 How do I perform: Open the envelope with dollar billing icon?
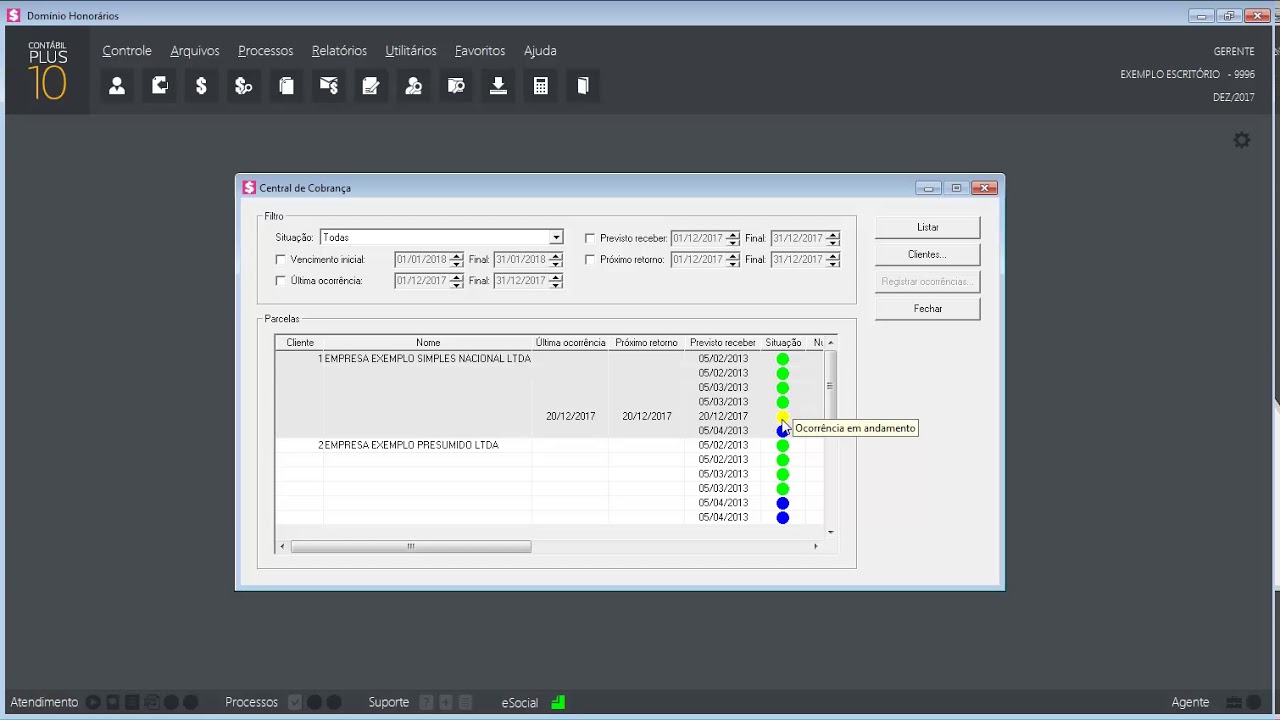[x=328, y=86]
